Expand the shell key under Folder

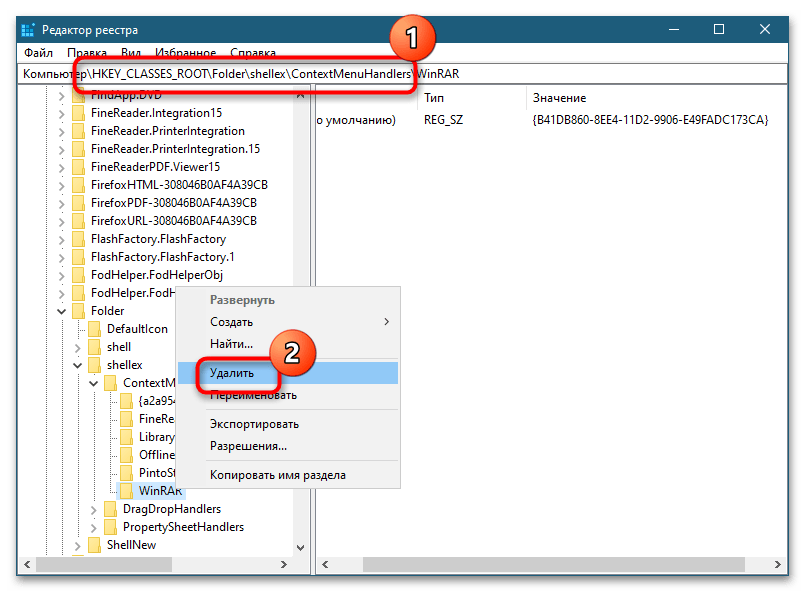click(78, 347)
